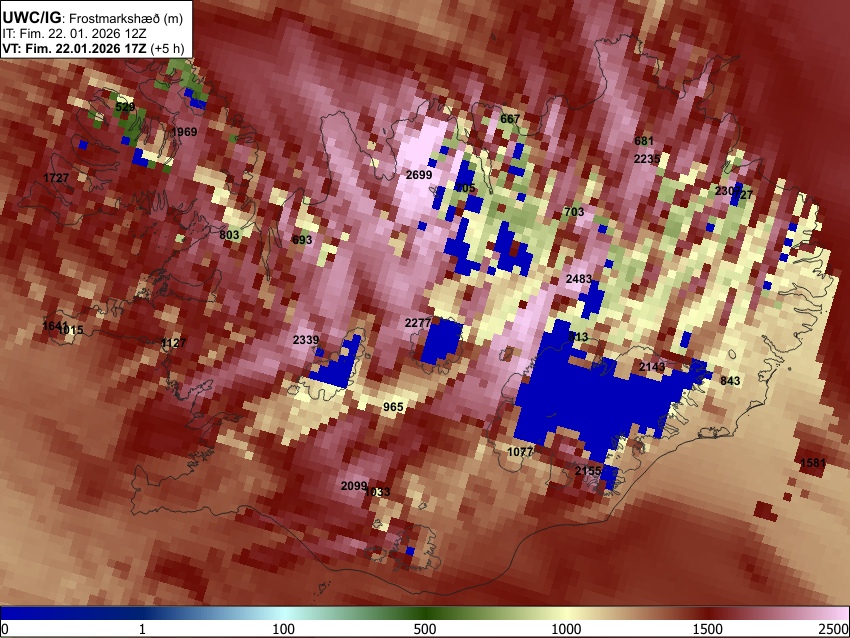Click the "(+5 h)" forecast offset text
The width and height of the screenshot is (850, 638).
168,48
